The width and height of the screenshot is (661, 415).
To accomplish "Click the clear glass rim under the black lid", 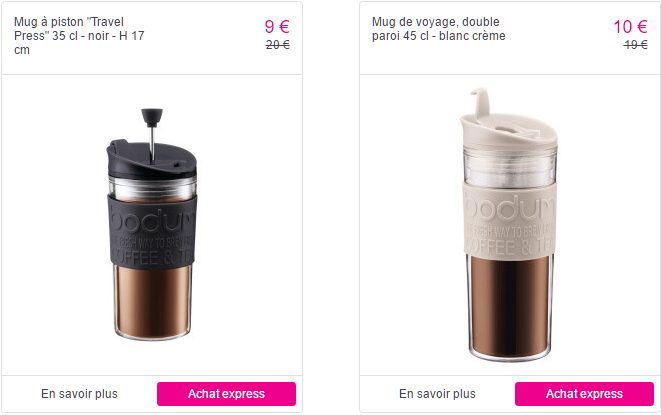I will pos(153,188).
